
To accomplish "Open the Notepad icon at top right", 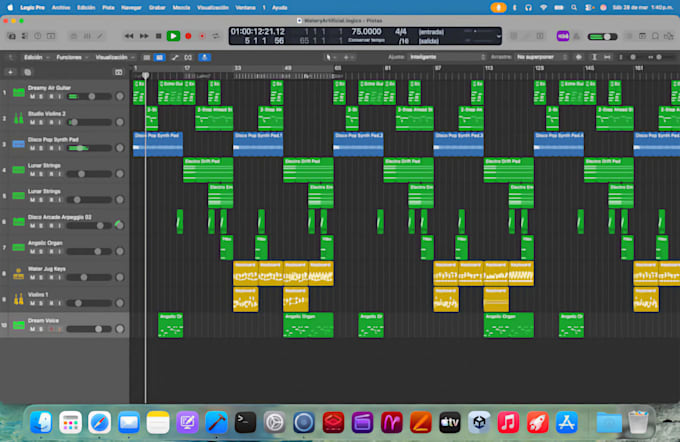I will pyautogui.click(x=642, y=36).
